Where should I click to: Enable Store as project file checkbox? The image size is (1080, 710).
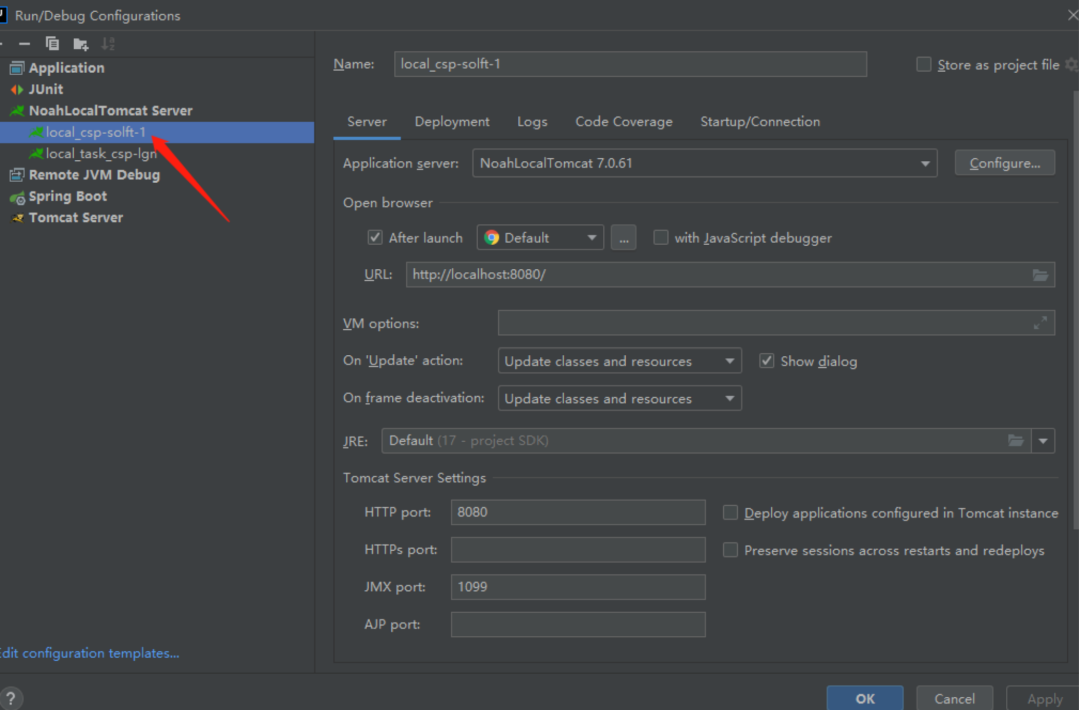pos(924,65)
